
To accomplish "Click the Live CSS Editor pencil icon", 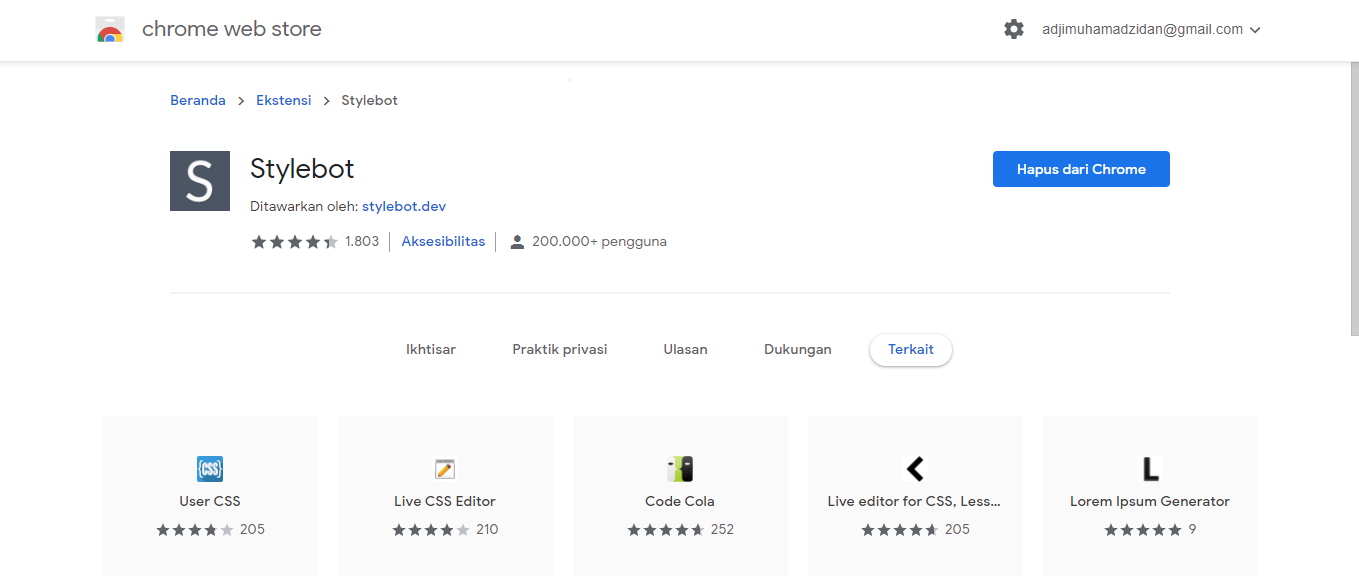I will [444, 468].
